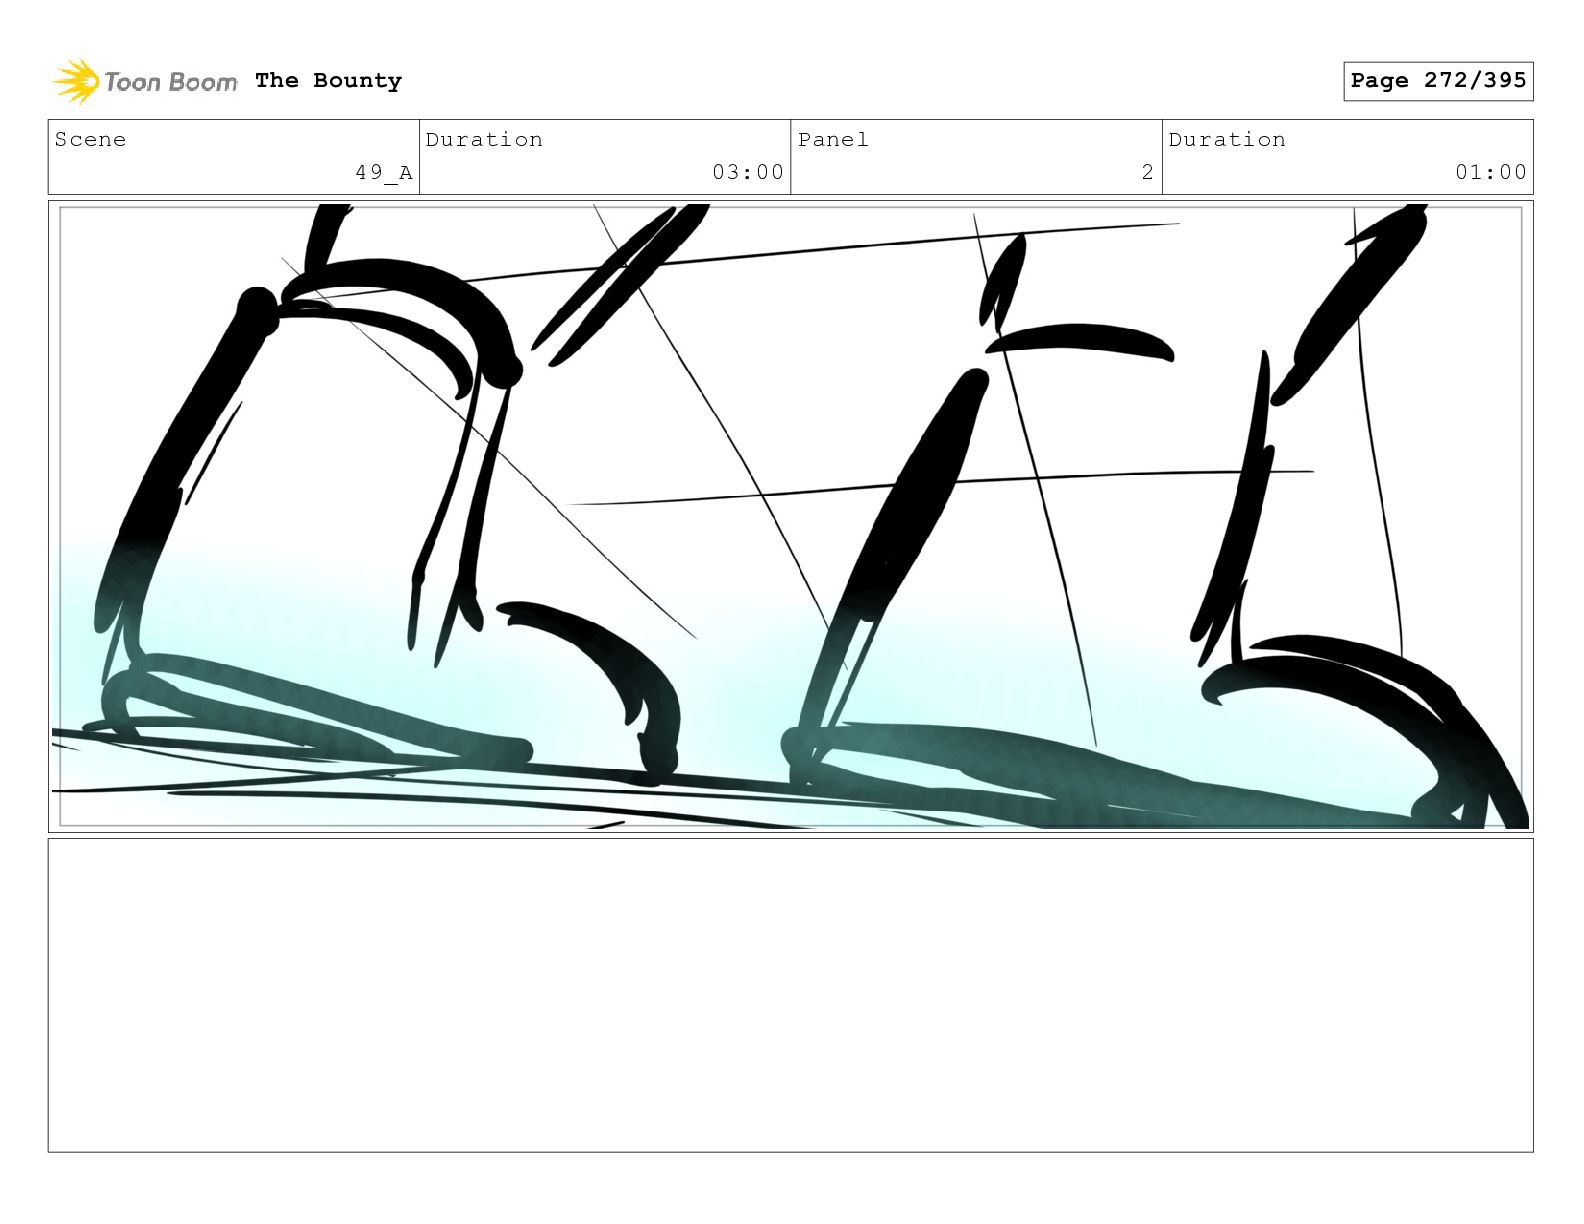
Task: Click the scene duration value "03:00"
Action: coord(748,172)
